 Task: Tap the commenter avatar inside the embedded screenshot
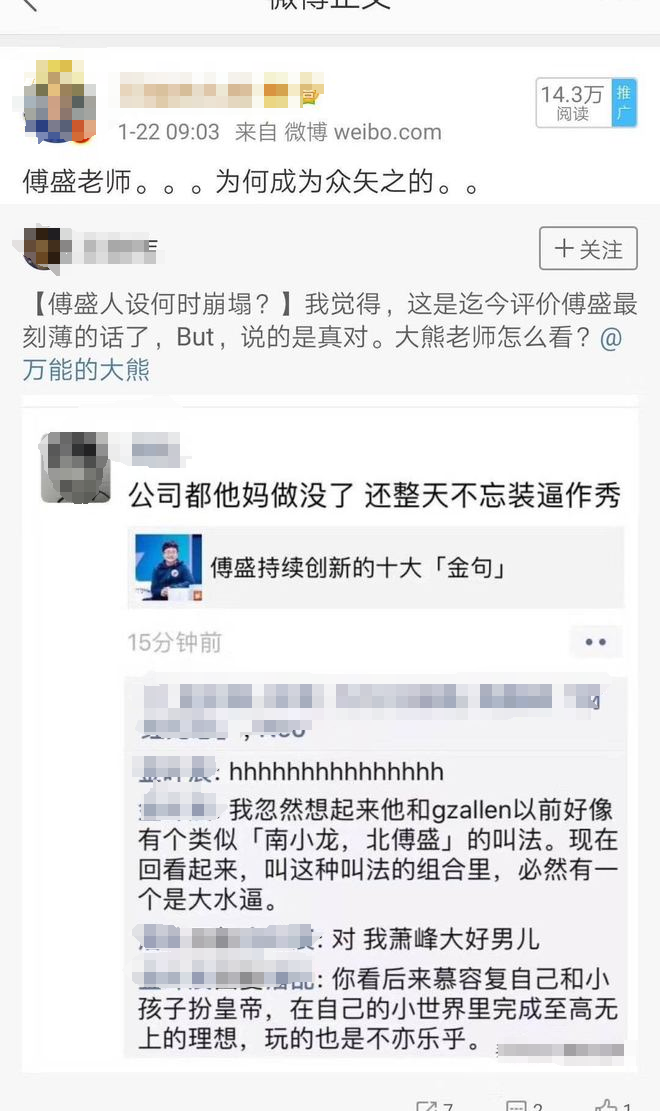point(75,467)
